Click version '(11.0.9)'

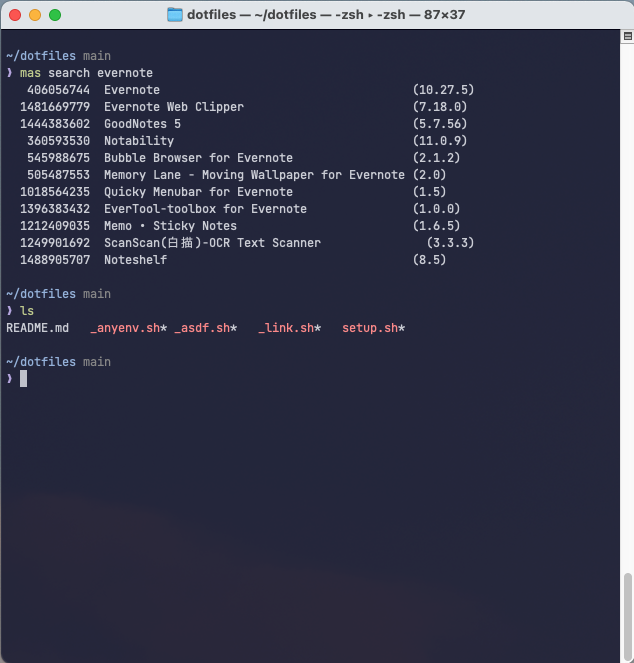pyautogui.click(x=440, y=141)
